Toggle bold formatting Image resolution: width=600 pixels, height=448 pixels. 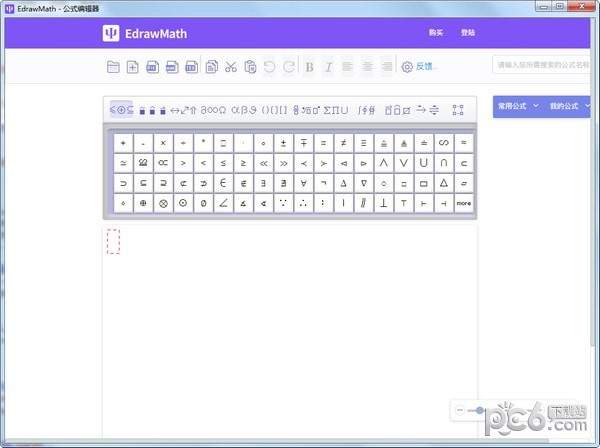pos(309,67)
